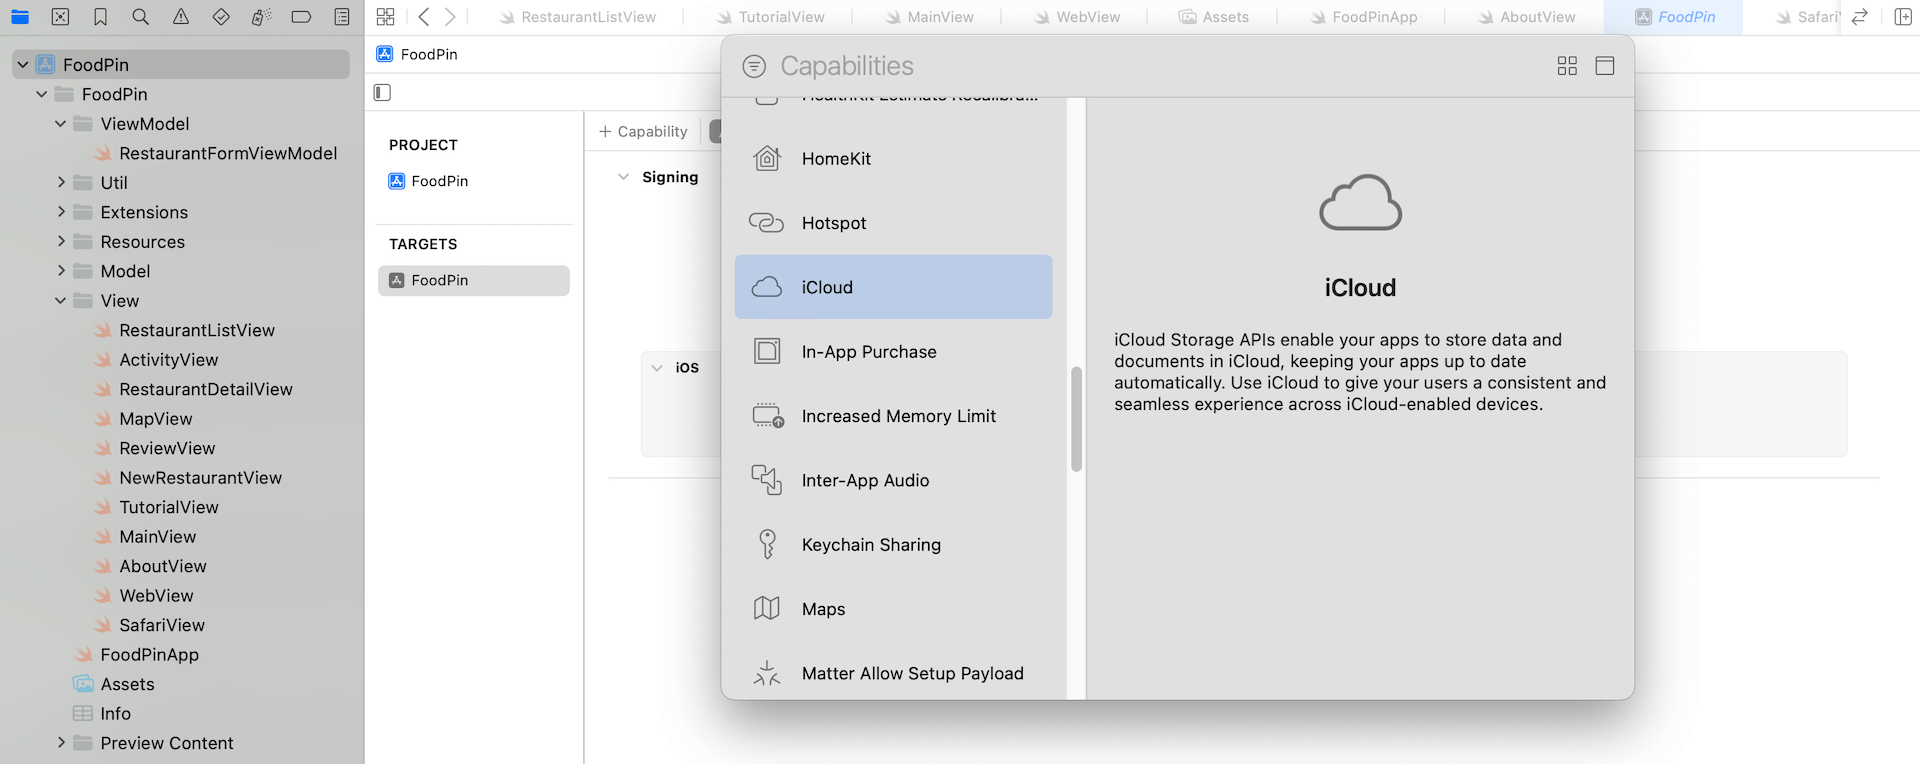
Task: Open the Bookmark navigator icon
Action: [100, 17]
